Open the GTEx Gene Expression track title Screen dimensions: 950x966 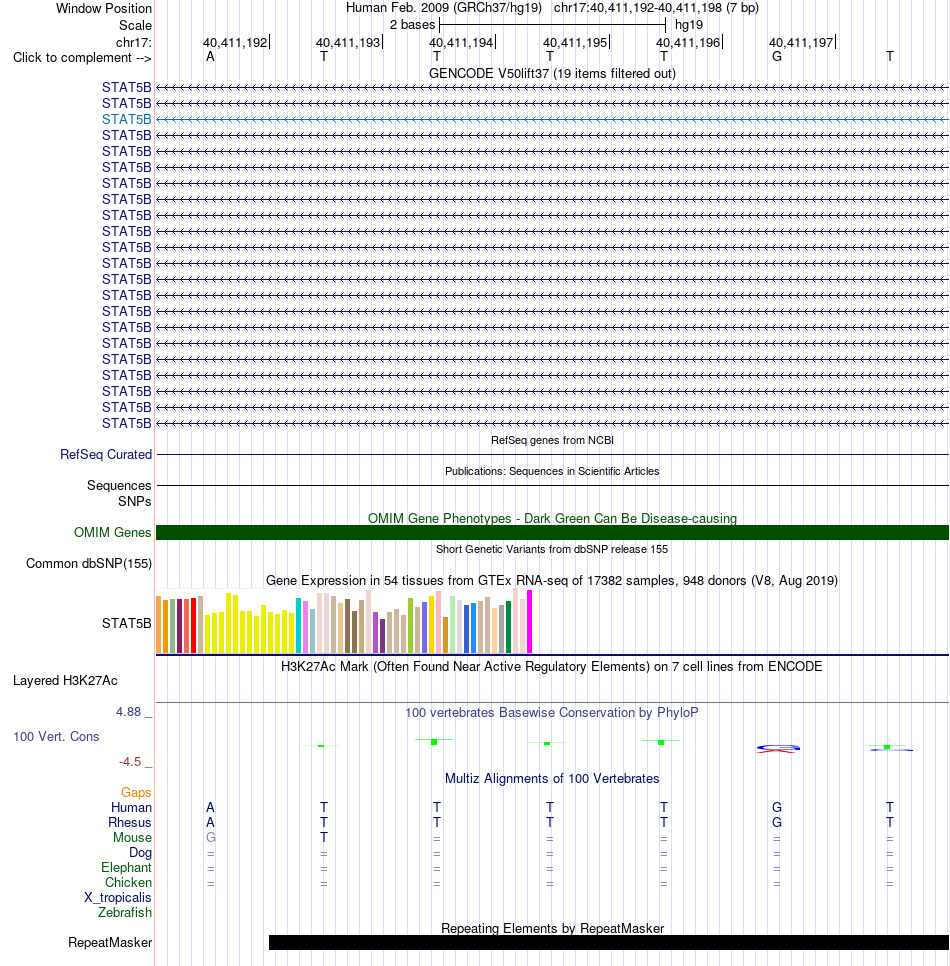pyautogui.click(x=552, y=580)
